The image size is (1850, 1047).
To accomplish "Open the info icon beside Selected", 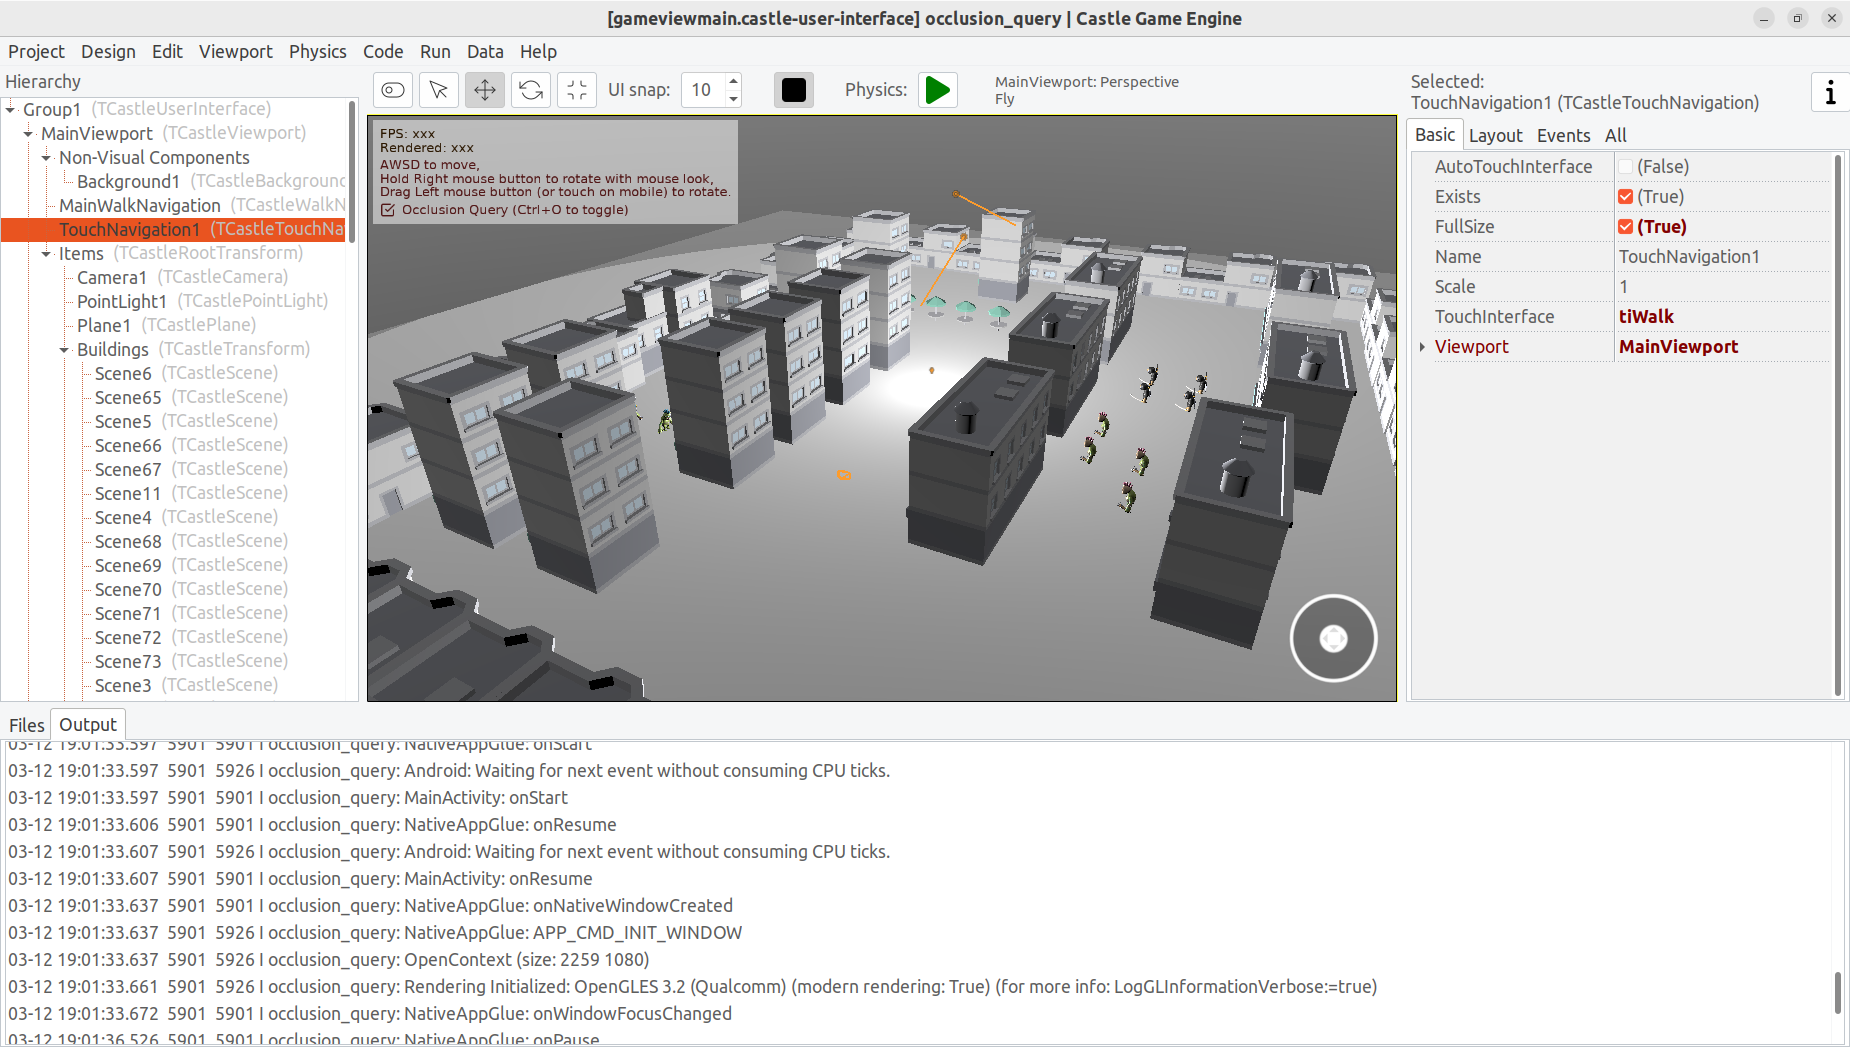I will tap(1830, 92).
